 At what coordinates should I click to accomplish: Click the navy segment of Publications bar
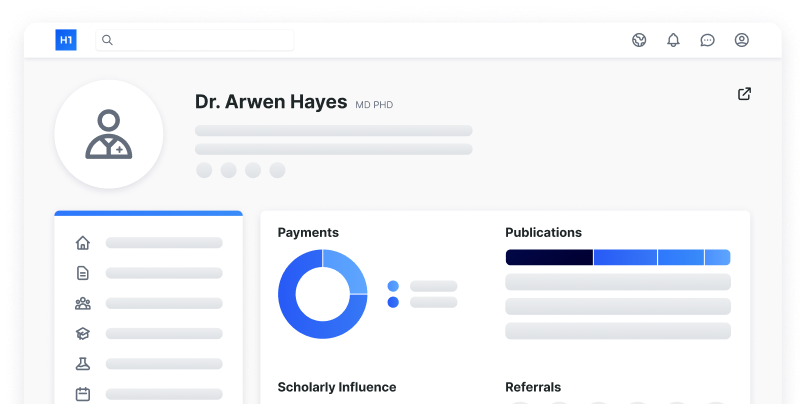549,258
